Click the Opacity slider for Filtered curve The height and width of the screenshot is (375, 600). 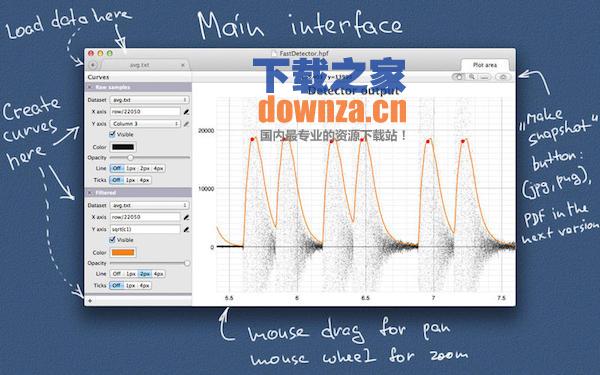[x=150, y=263]
